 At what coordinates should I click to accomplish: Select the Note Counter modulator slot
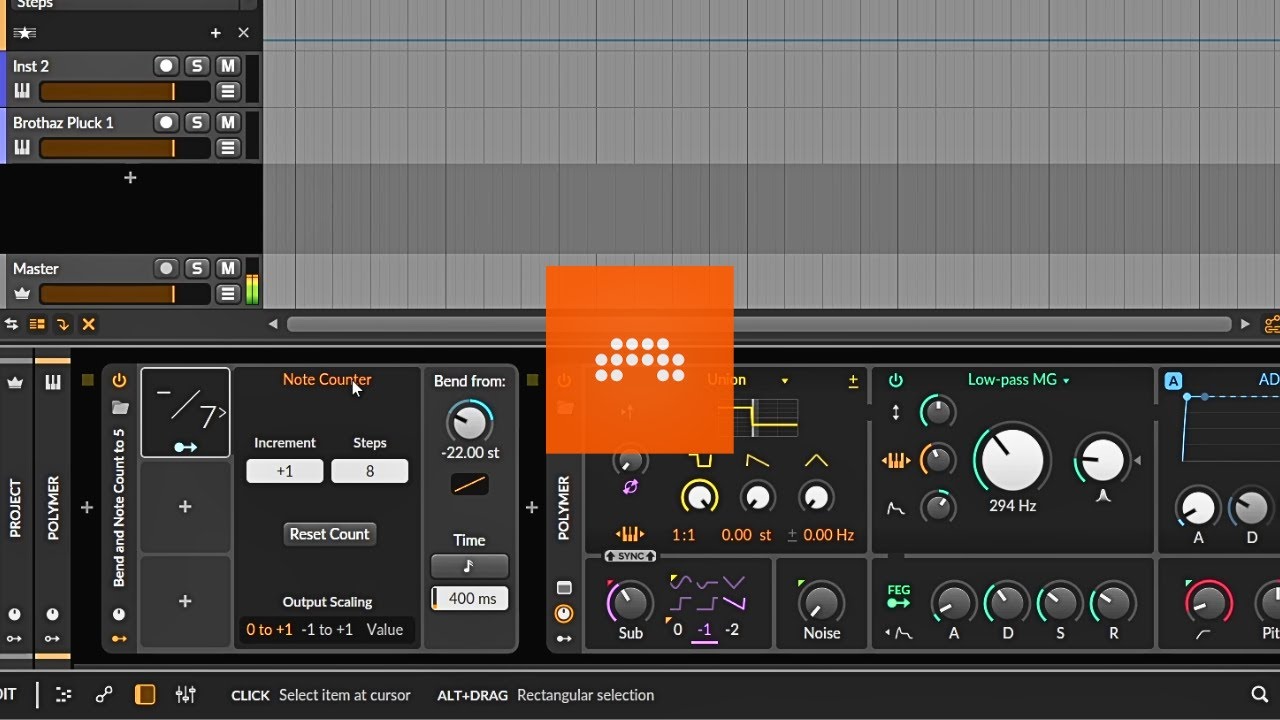(x=185, y=412)
